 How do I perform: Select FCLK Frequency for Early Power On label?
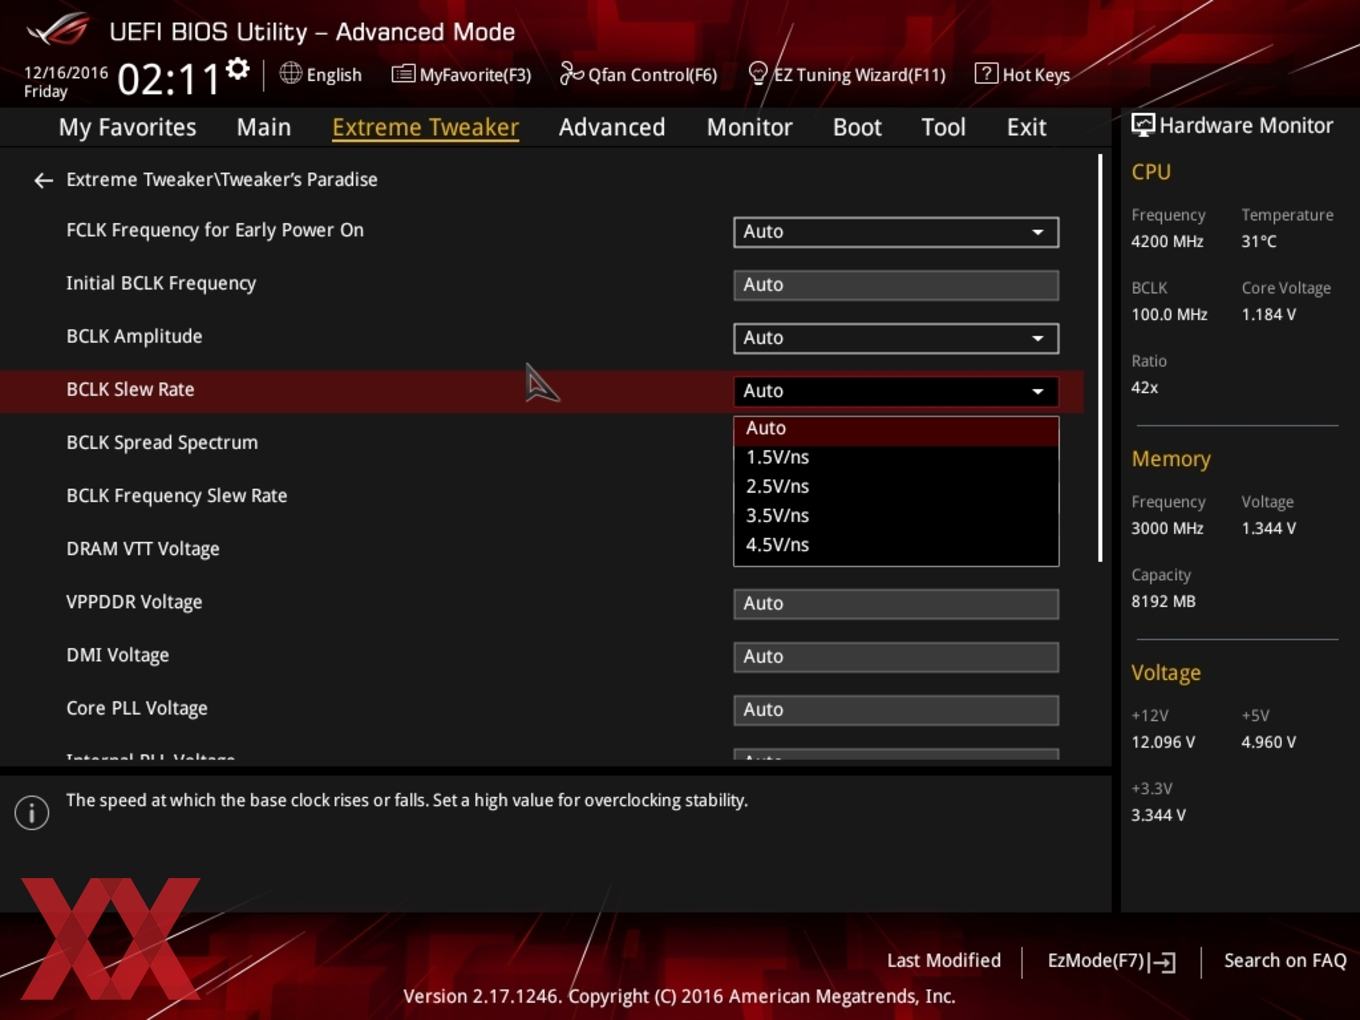[x=215, y=230]
